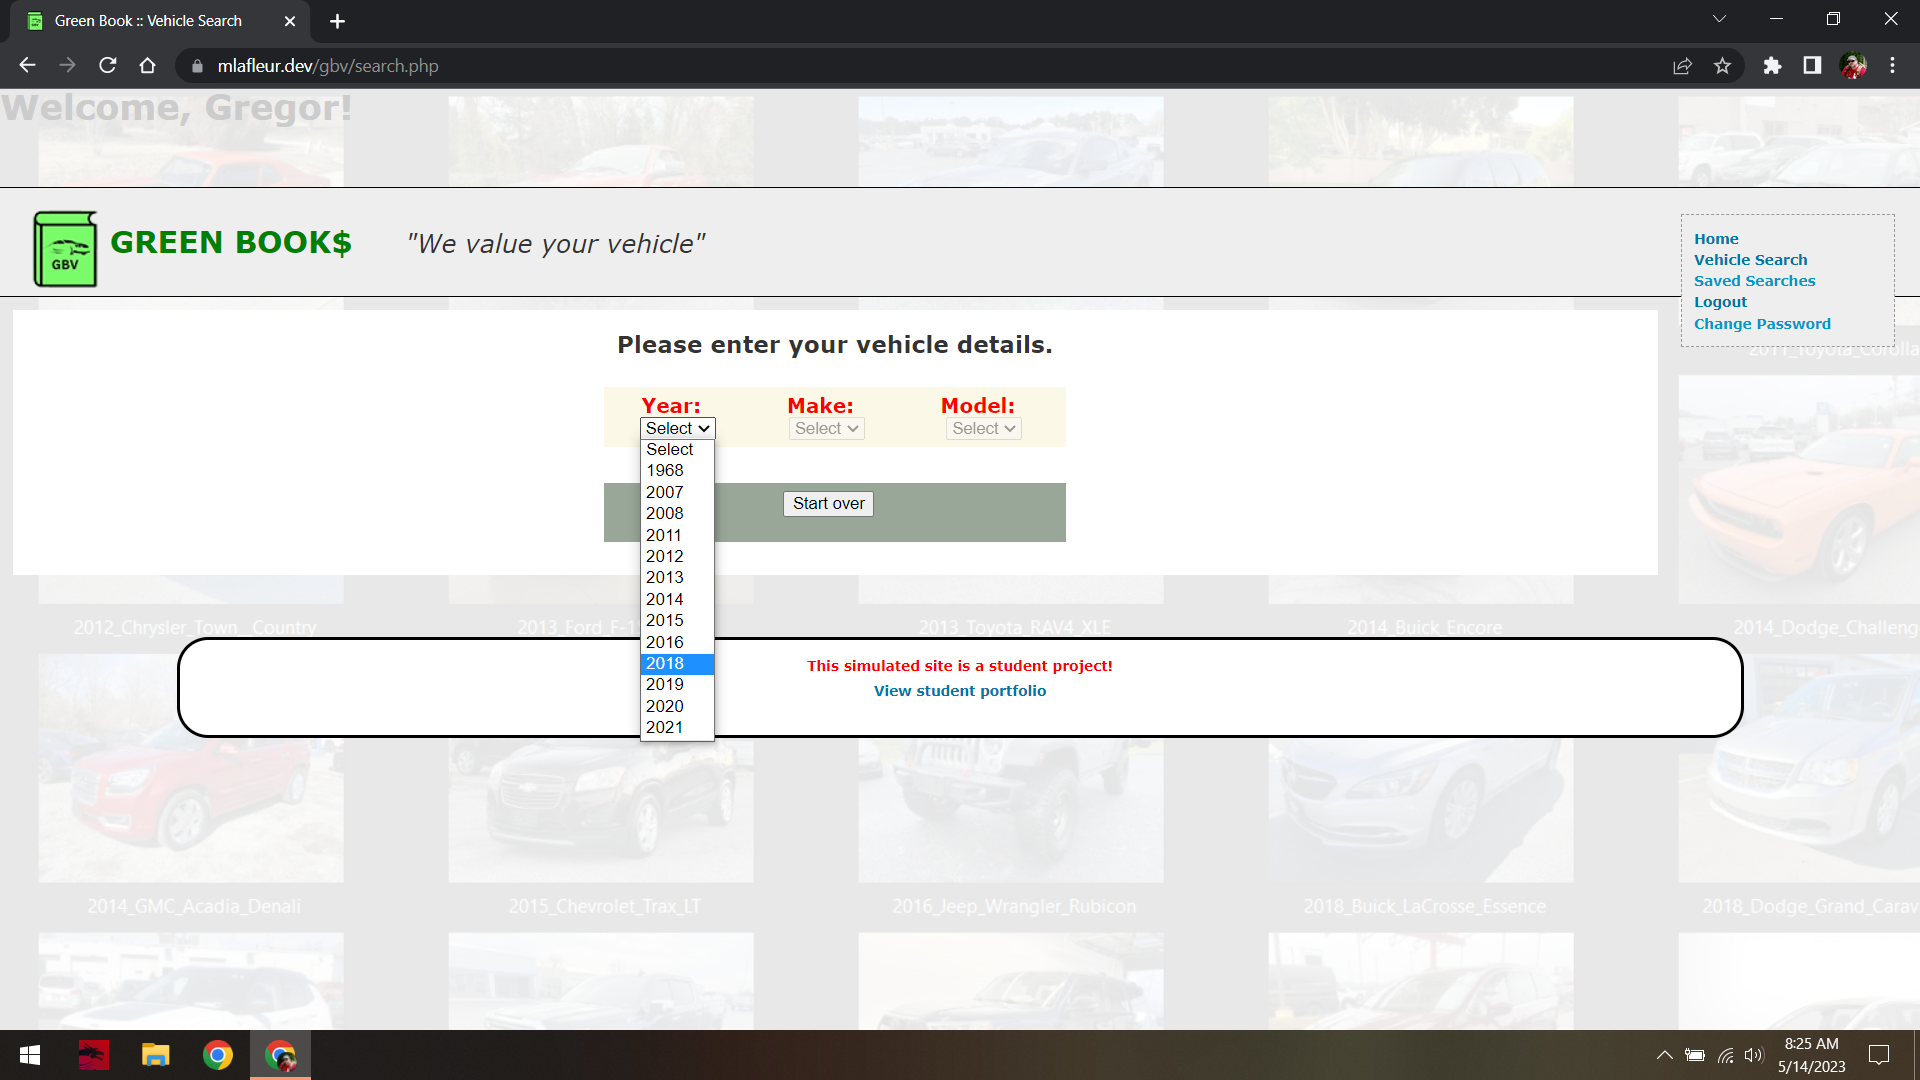Select 2021 in the year options

(x=665, y=727)
